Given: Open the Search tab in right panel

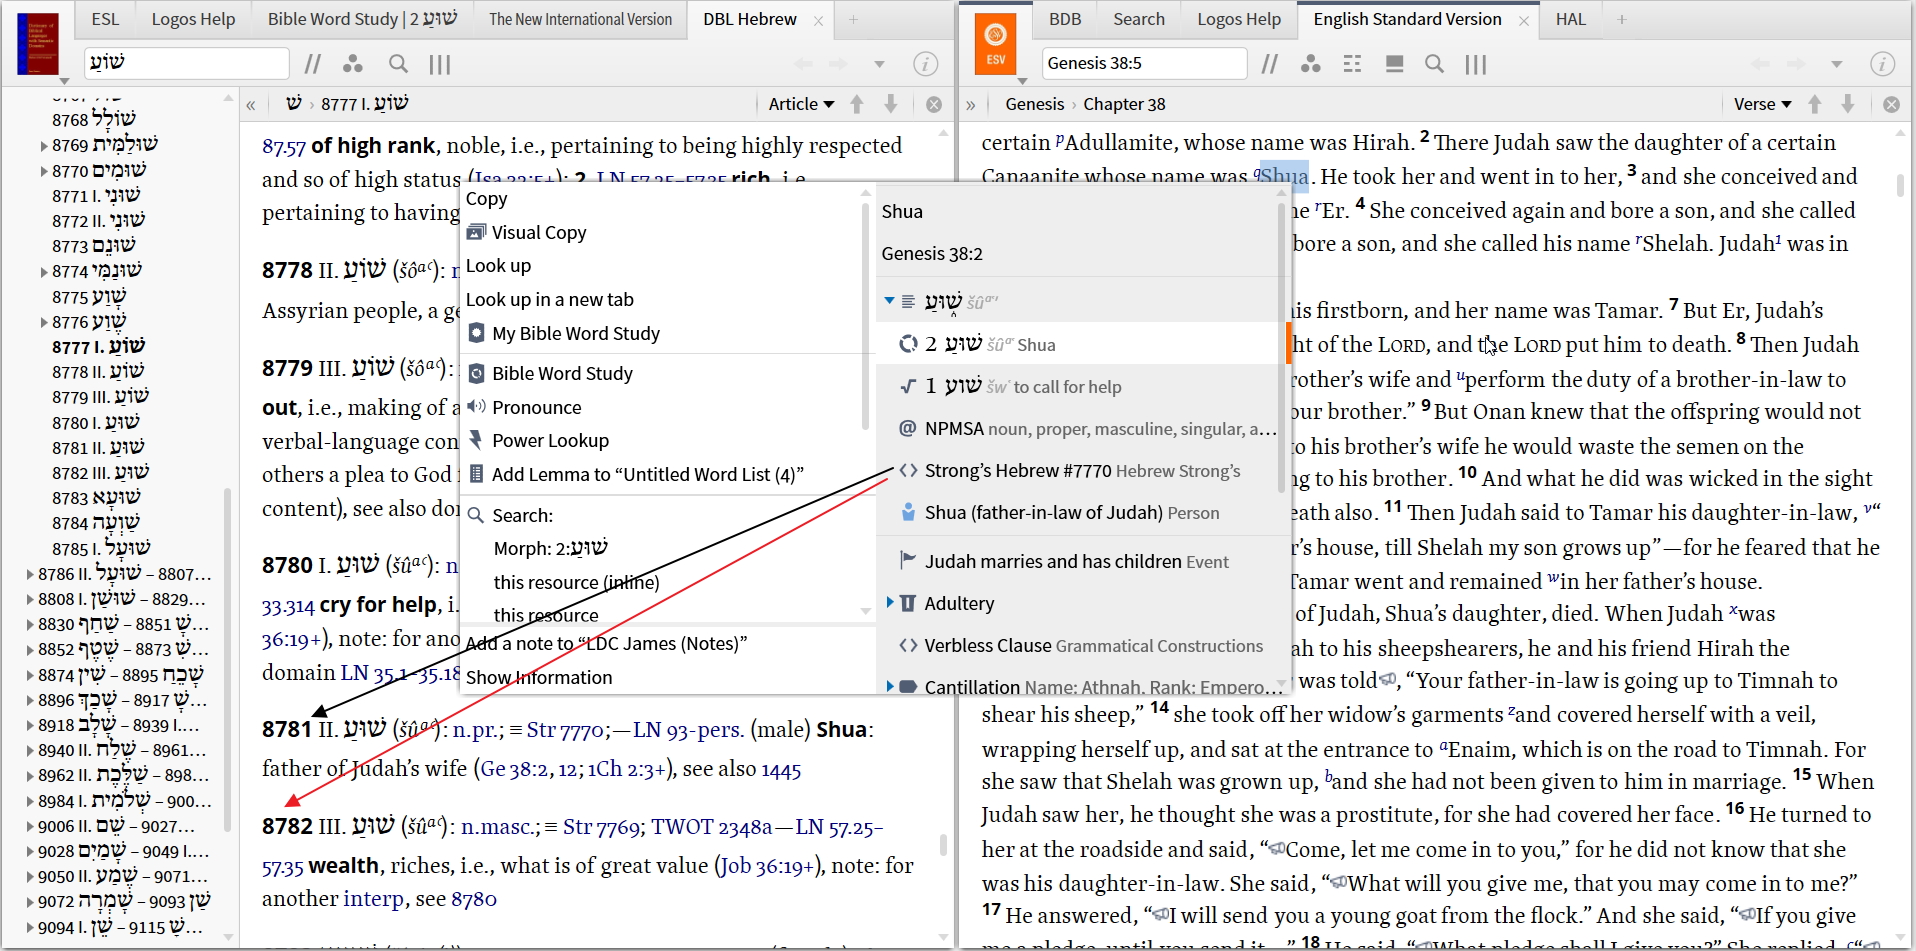Looking at the screenshot, I should (1139, 19).
